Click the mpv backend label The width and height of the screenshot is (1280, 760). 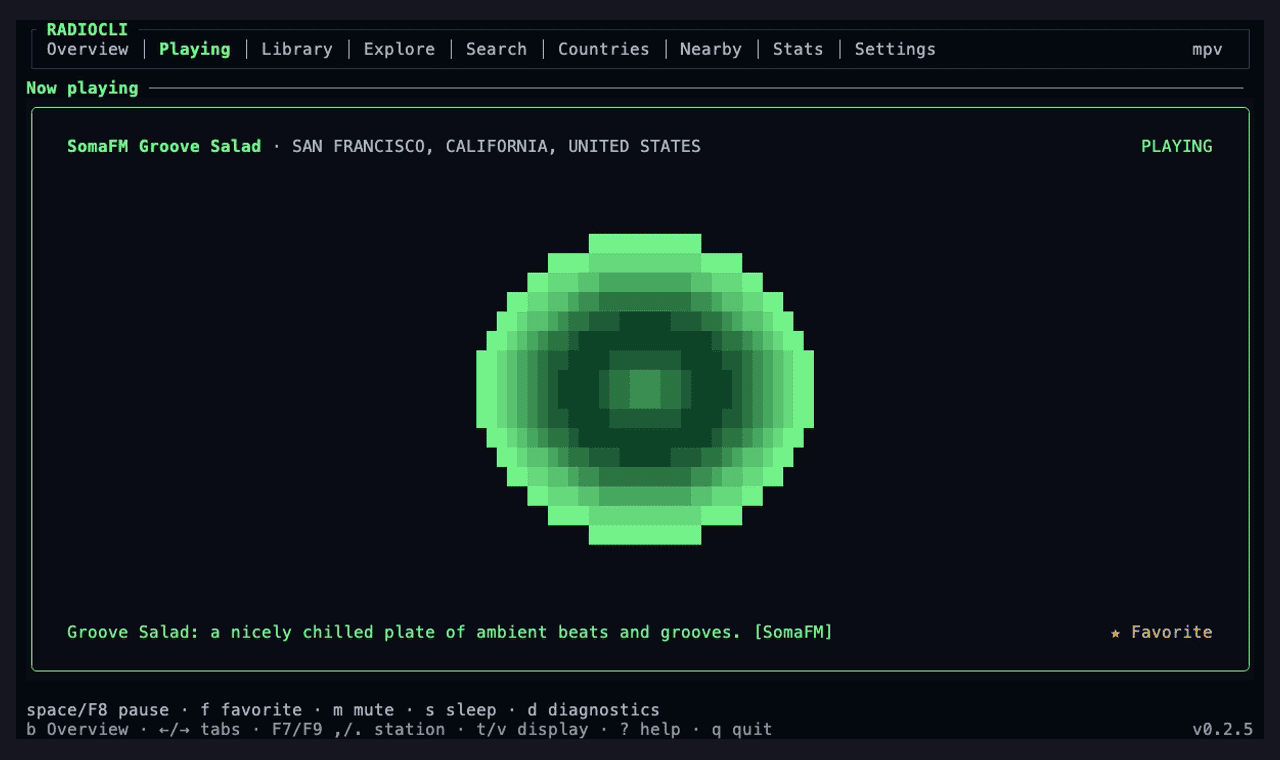tap(1207, 49)
